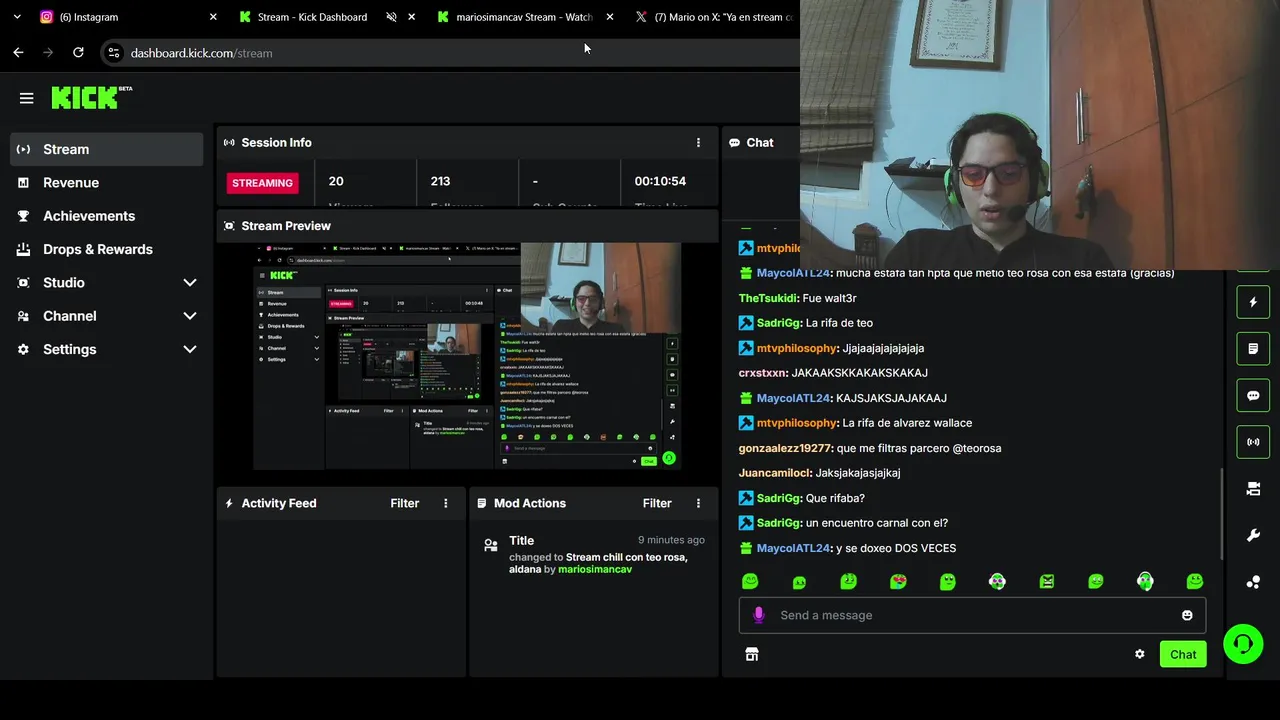The image size is (1280, 720).
Task: Click the Kick Beta logo
Action: 92,97
